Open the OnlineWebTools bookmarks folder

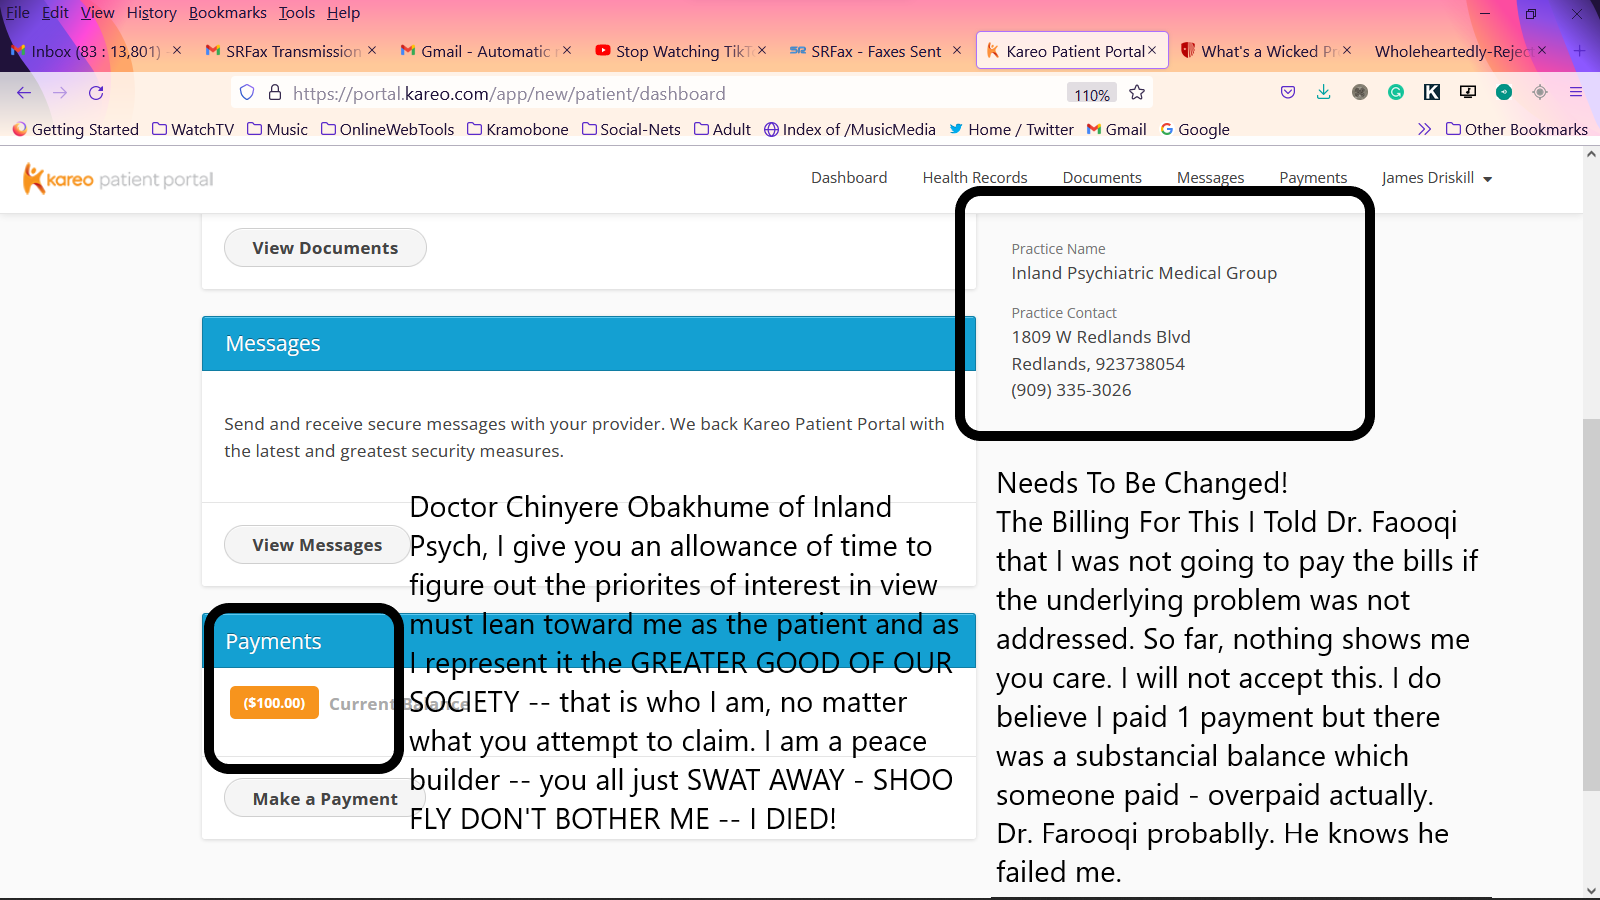pos(388,129)
